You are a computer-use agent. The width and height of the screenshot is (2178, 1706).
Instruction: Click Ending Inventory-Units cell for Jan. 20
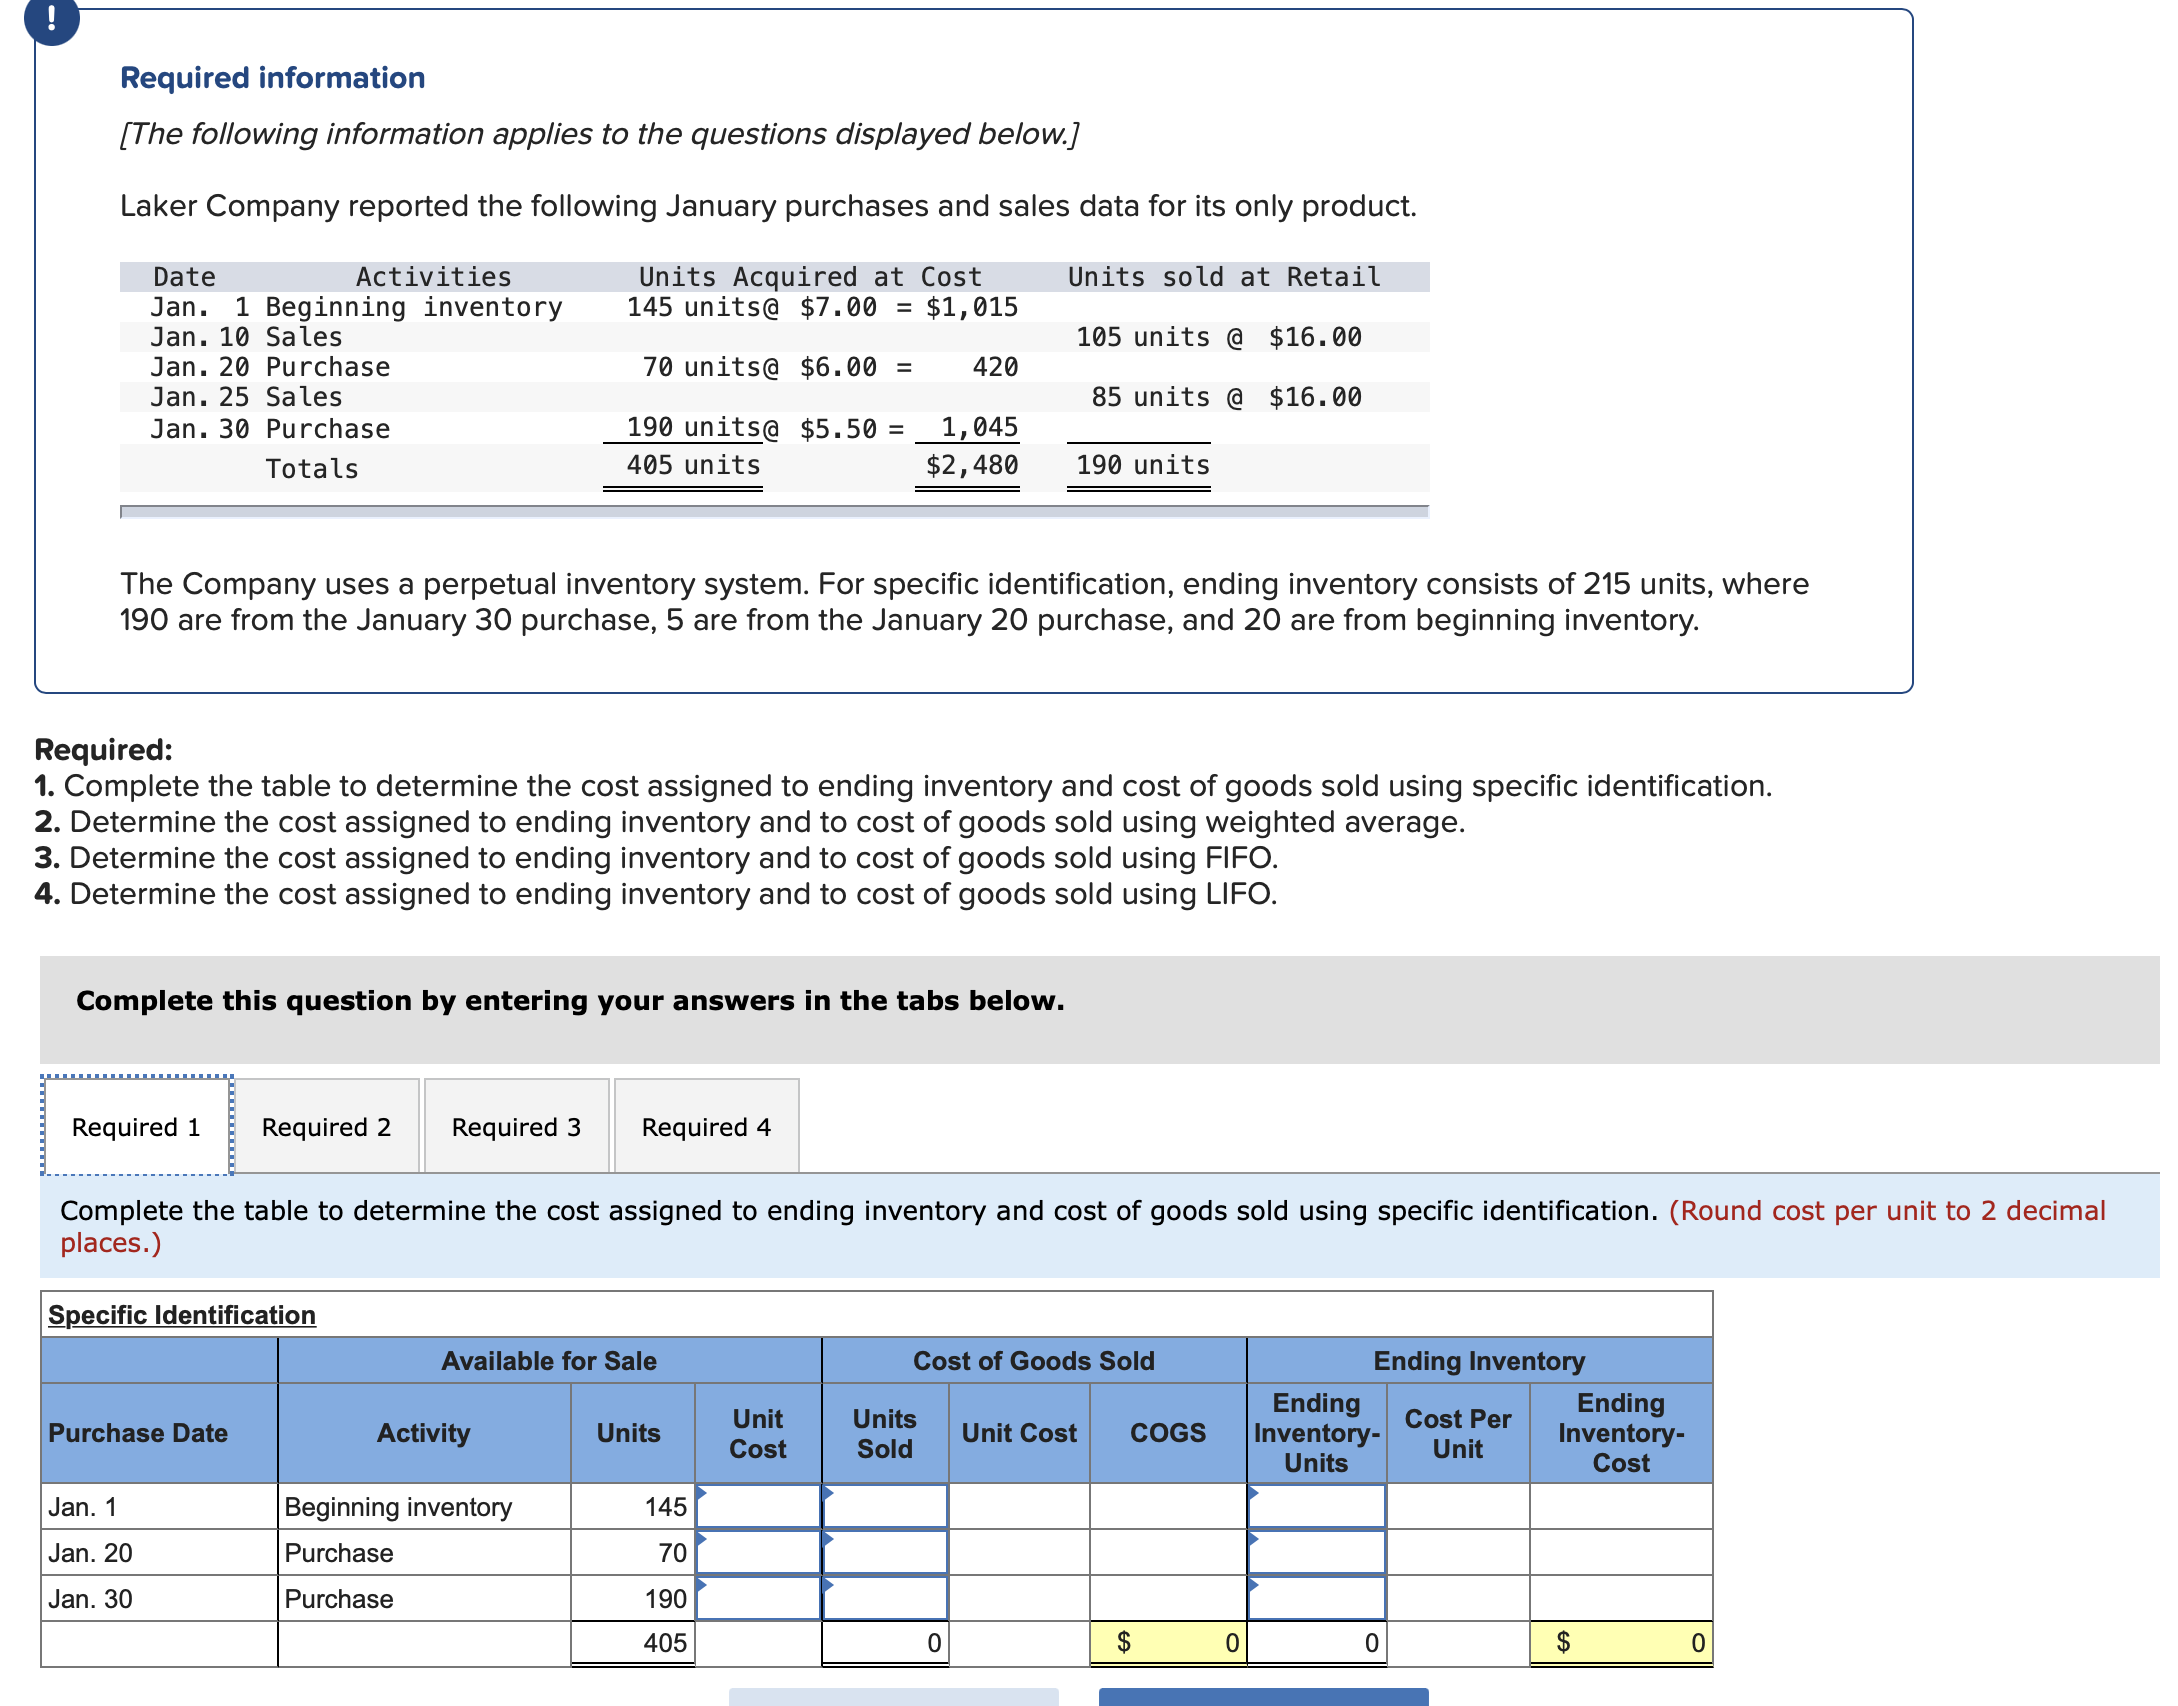(x=1316, y=1553)
